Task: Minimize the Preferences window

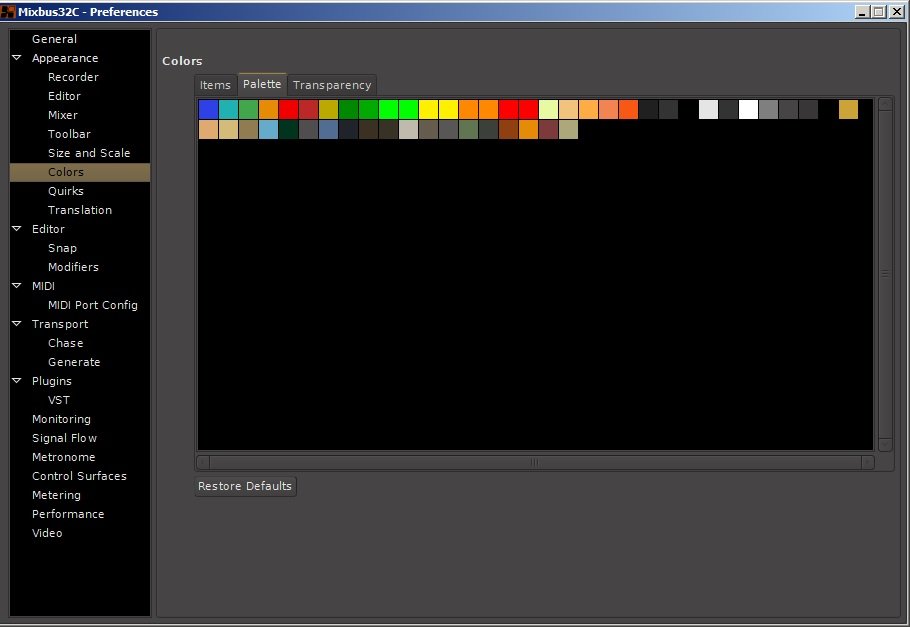Action: coord(862,12)
